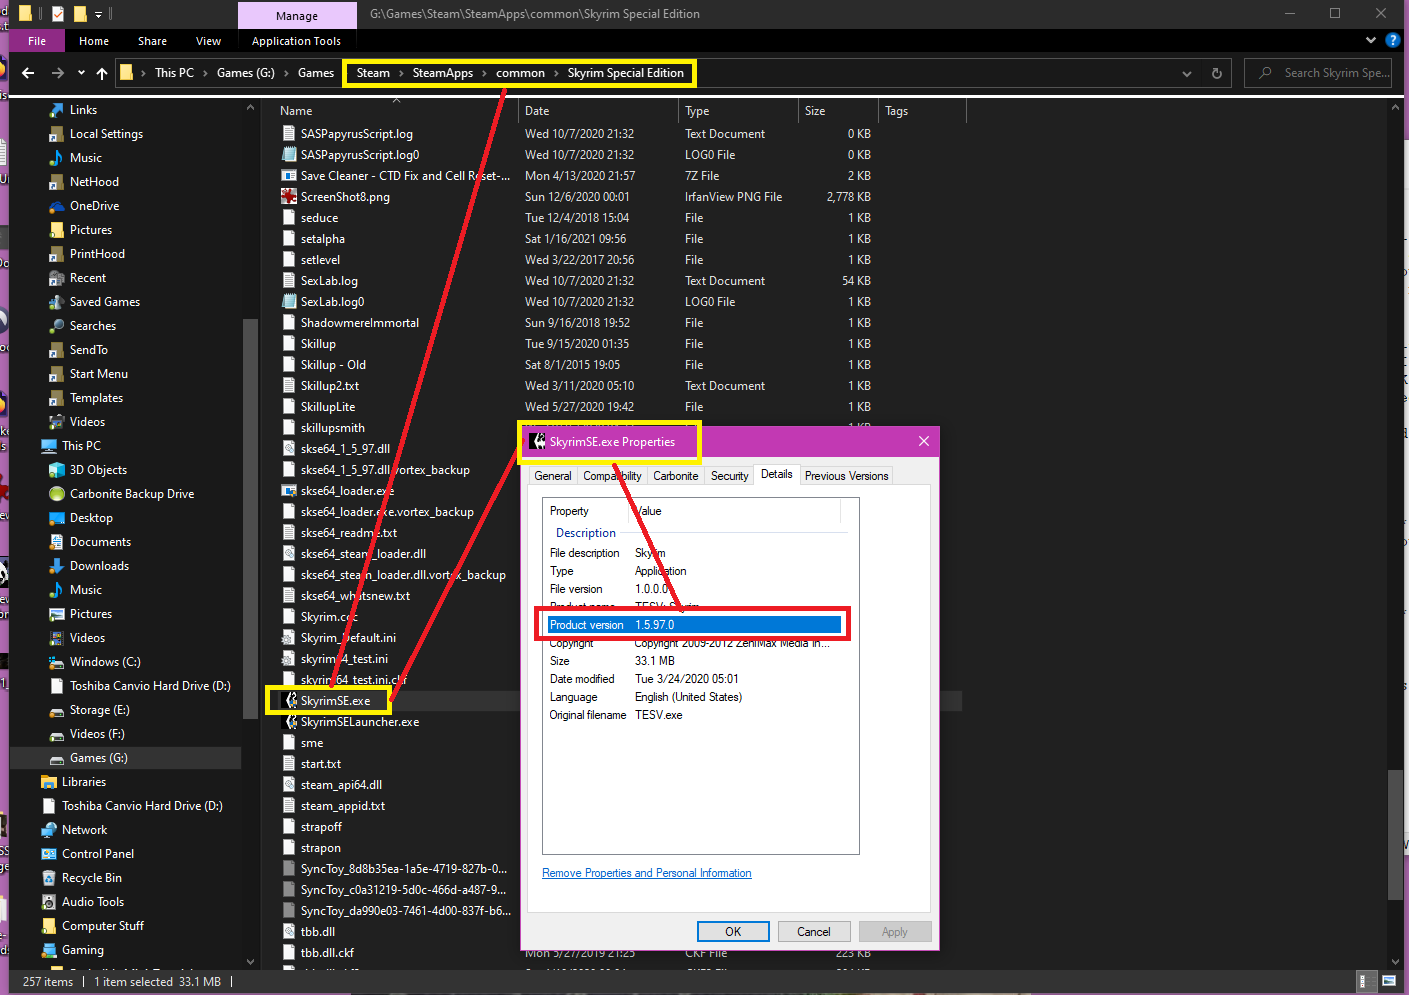The width and height of the screenshot is (1409, 995).
Task: Select the SkyrimSELauncher.exe file icon
Action: click(290, 722)
